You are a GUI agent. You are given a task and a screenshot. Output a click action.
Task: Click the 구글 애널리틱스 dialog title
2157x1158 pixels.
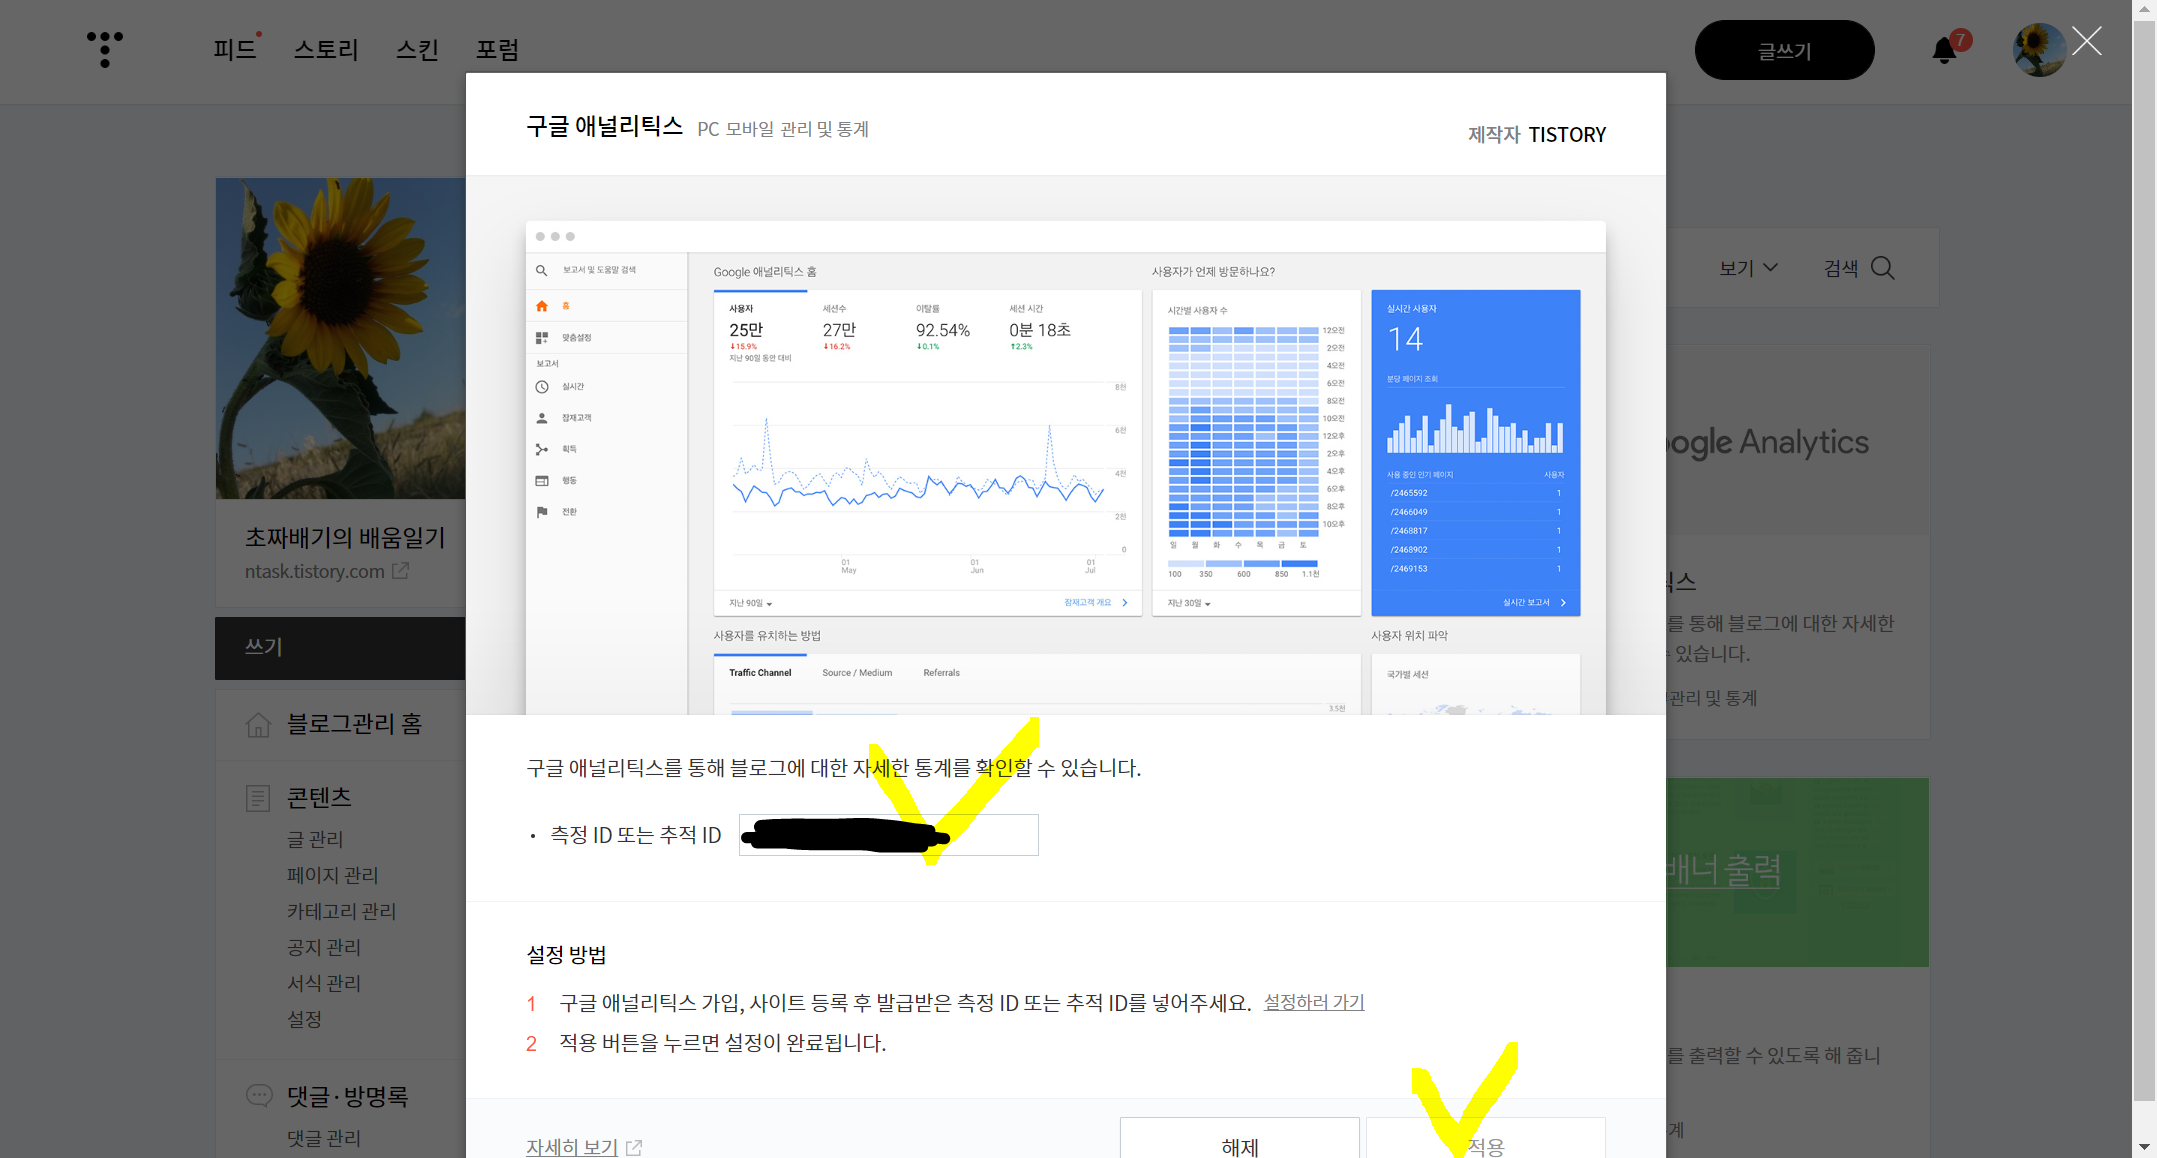tap(605, 126)
